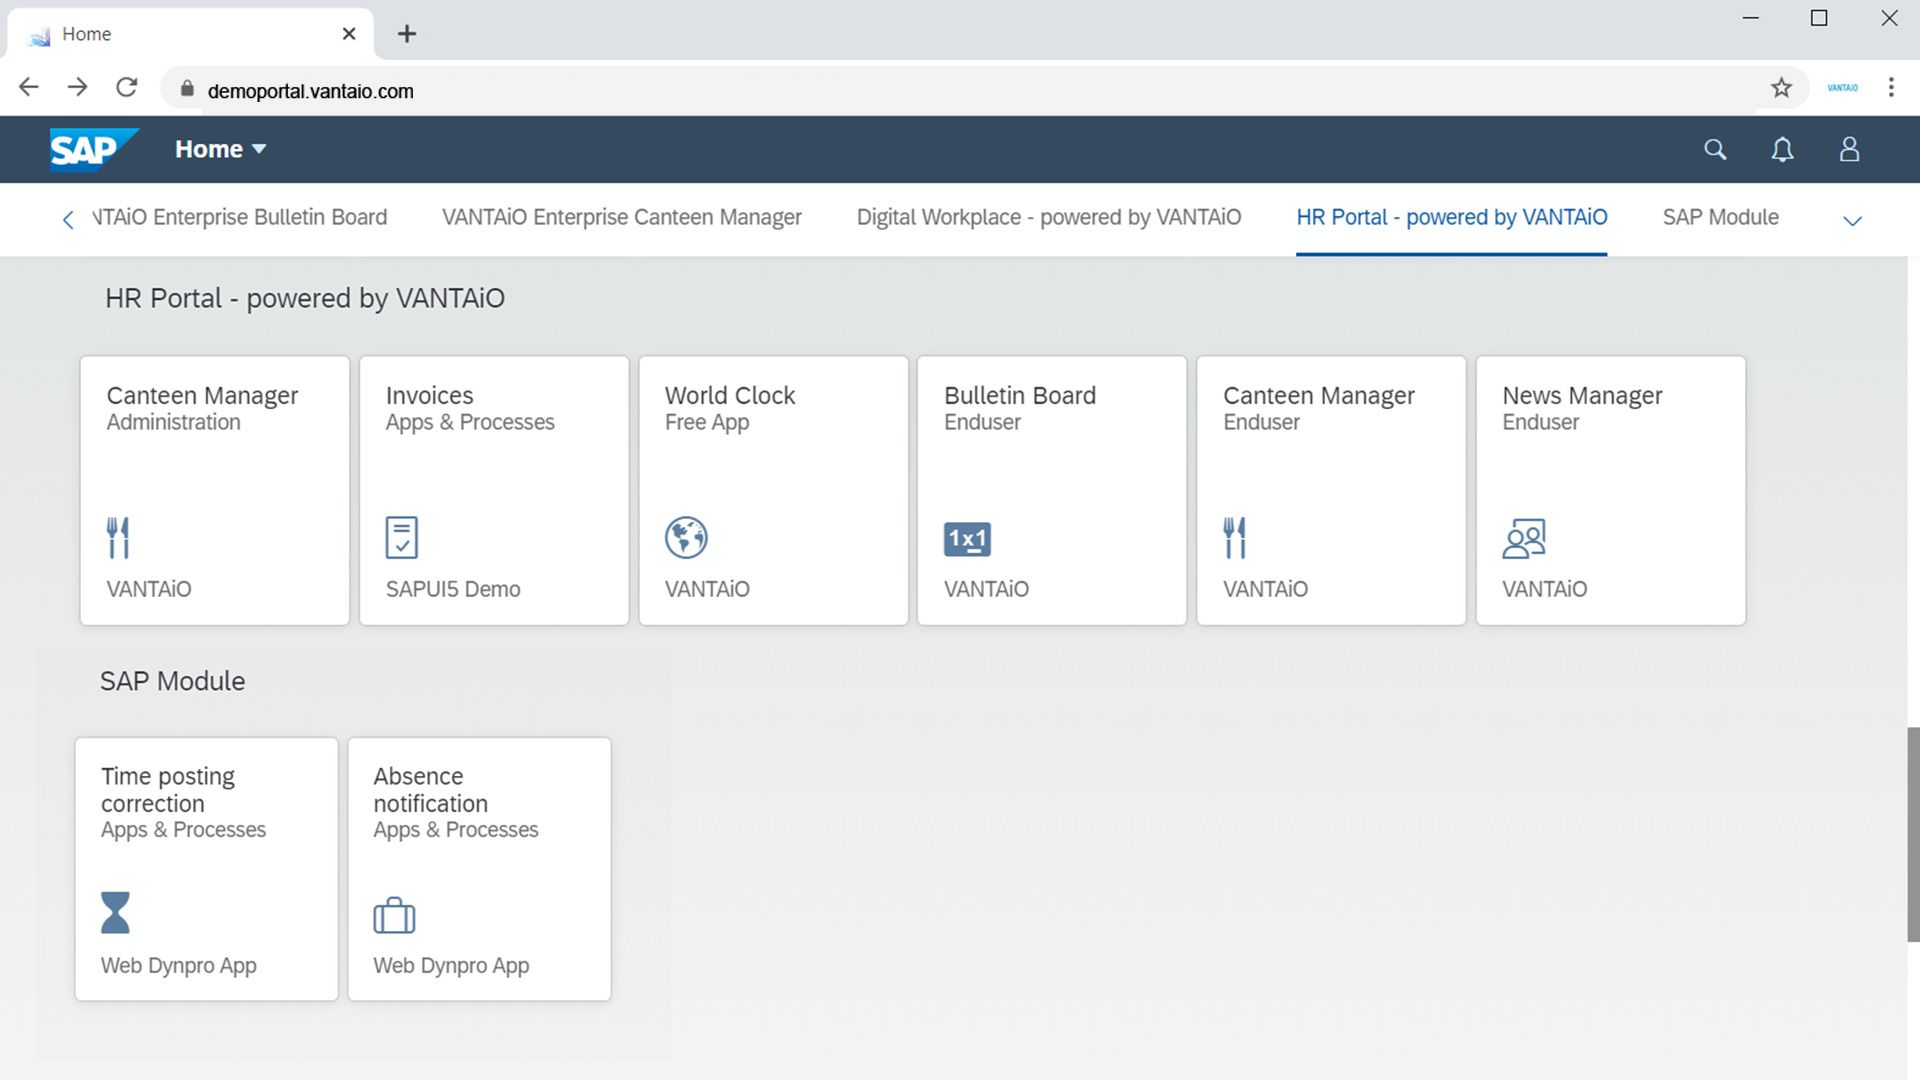Screen dimensions: 1920x1080
Task: Open Canteen Manager Administration tile title
Action: [202, 395]
